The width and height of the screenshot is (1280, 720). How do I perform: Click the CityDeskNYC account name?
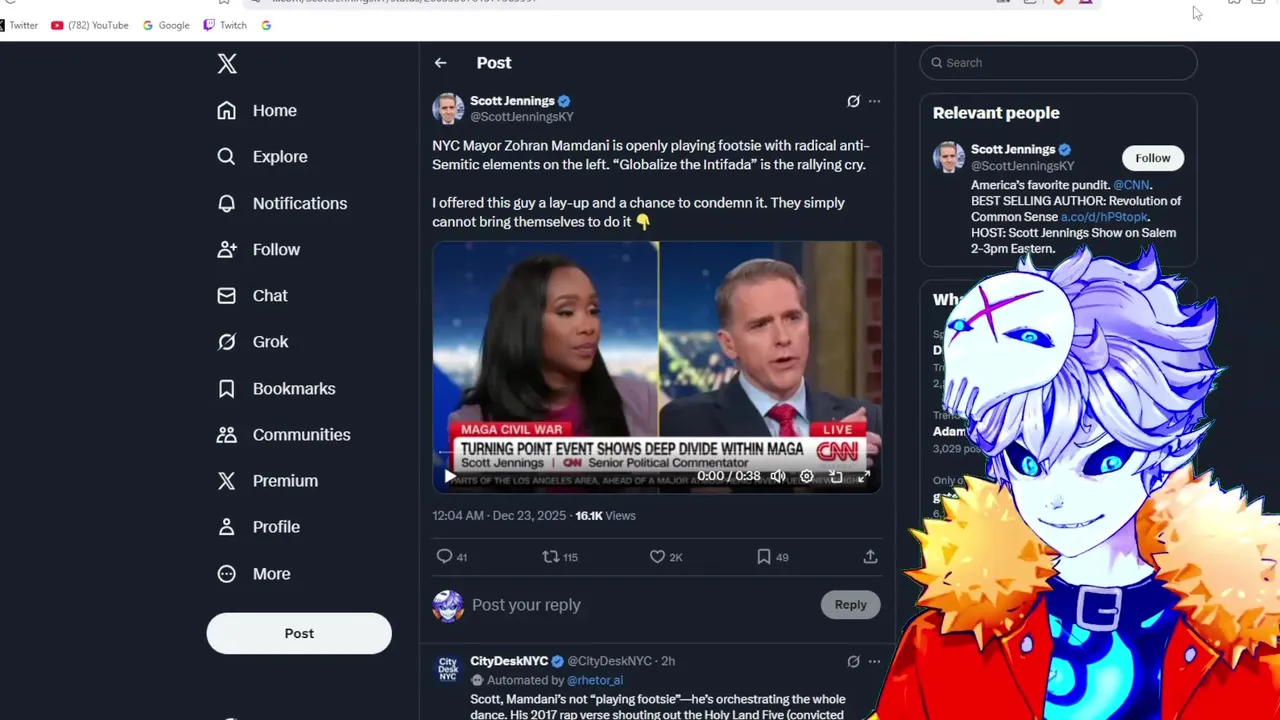pyautogui.click(x=509, y=661)
